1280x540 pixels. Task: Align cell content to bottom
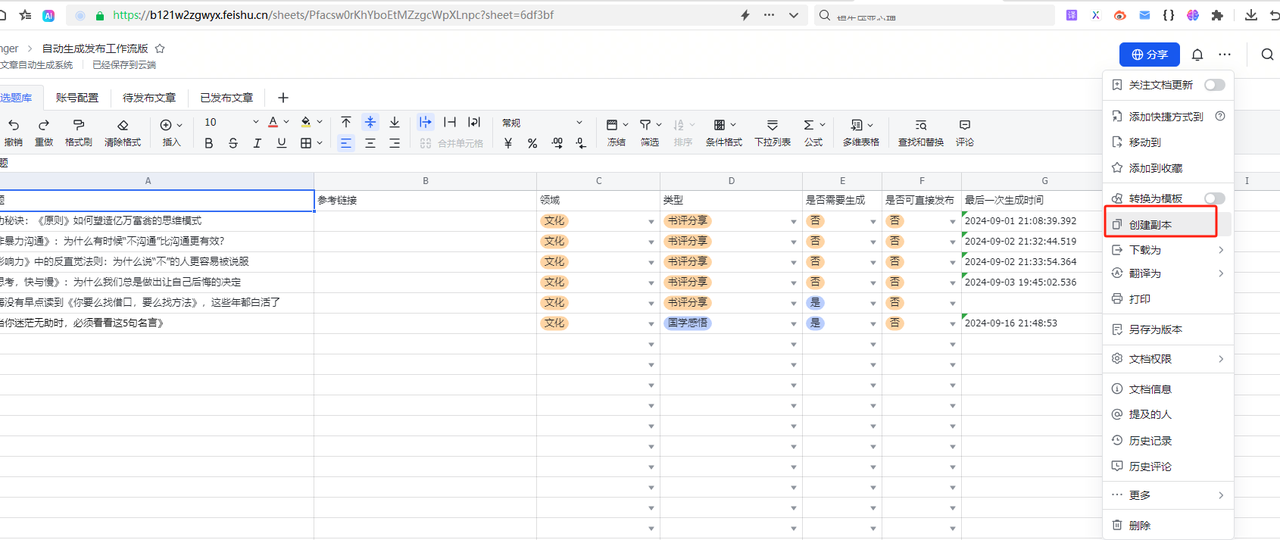click(x=394, y=122)
